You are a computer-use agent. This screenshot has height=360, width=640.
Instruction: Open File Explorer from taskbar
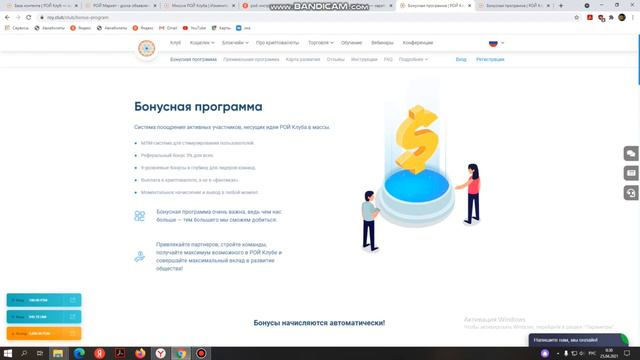58,353
